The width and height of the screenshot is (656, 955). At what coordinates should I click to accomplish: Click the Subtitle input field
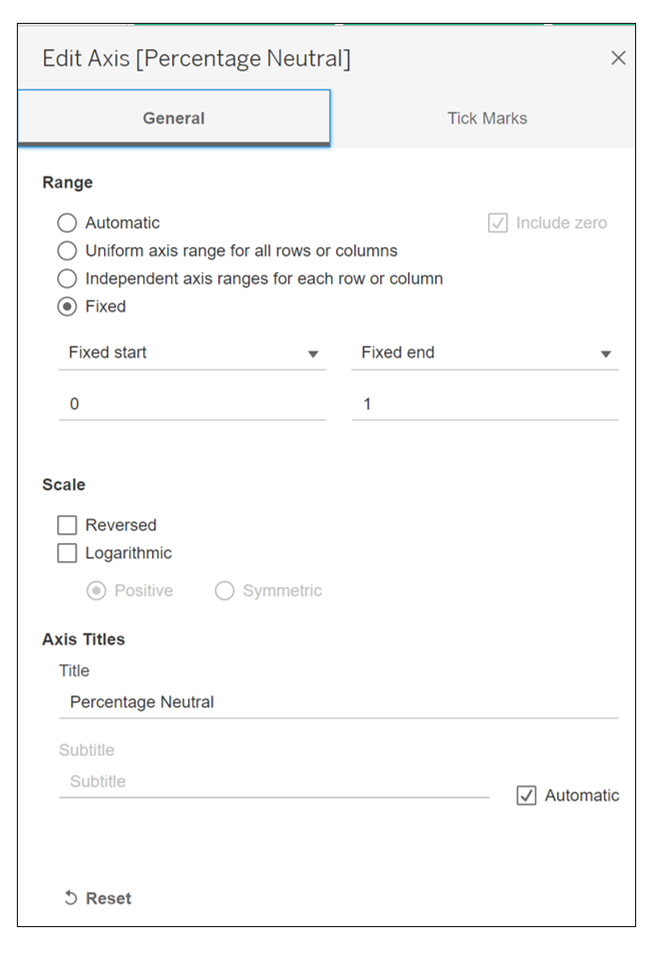coord(274,782)
